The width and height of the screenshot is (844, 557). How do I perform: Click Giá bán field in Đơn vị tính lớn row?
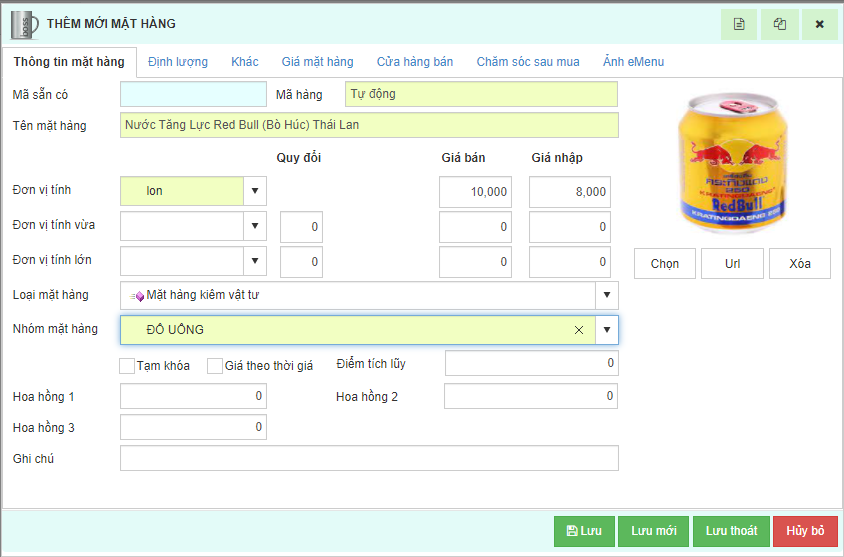(x=475, y=262)
